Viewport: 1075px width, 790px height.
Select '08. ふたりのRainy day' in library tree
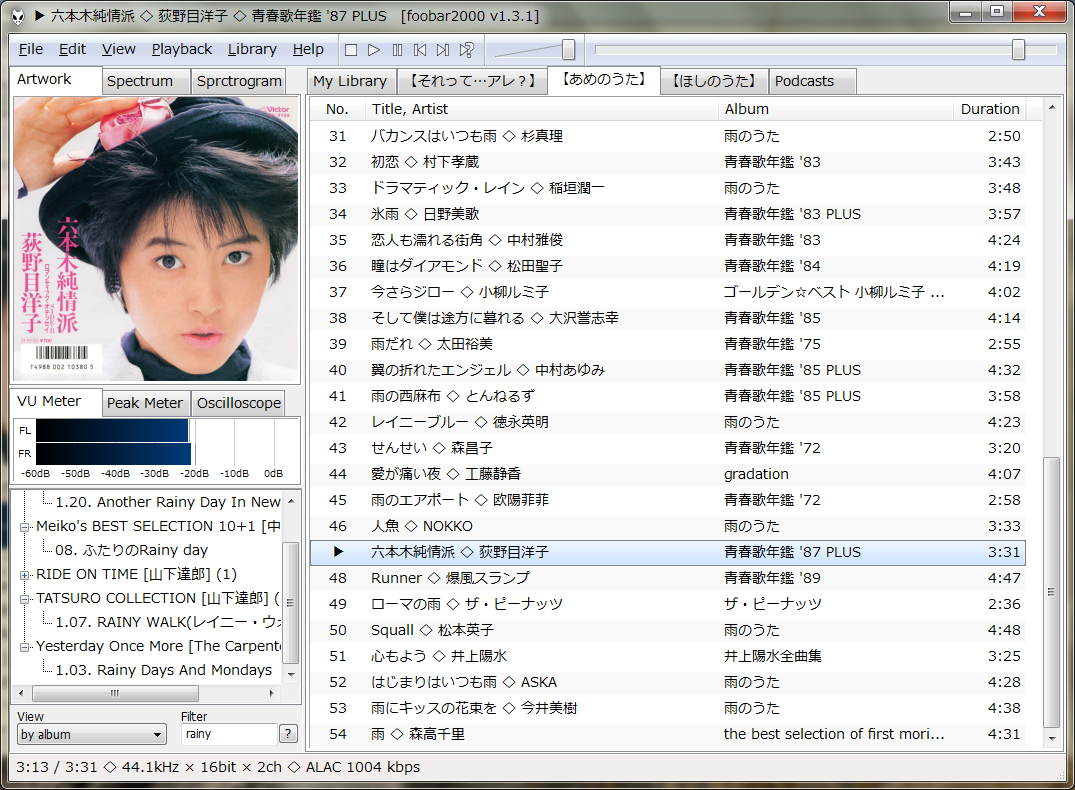tap(132, 550)
